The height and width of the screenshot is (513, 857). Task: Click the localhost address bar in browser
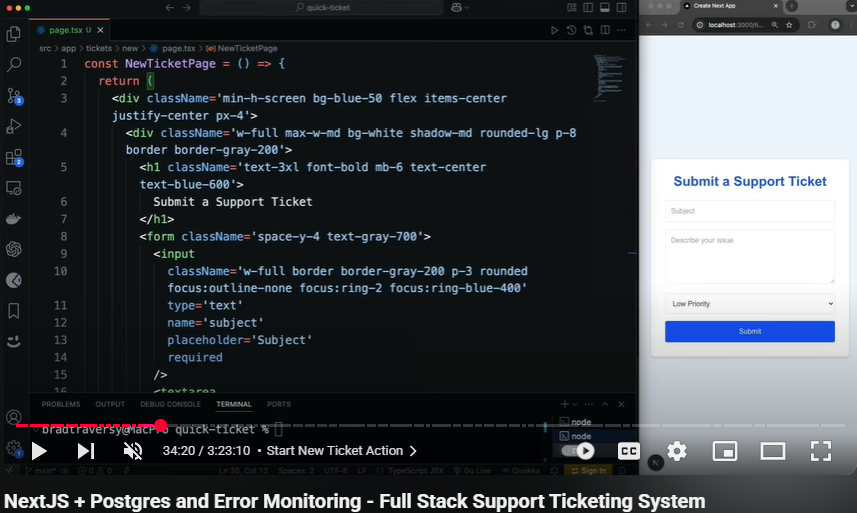(x=736, y=25)
